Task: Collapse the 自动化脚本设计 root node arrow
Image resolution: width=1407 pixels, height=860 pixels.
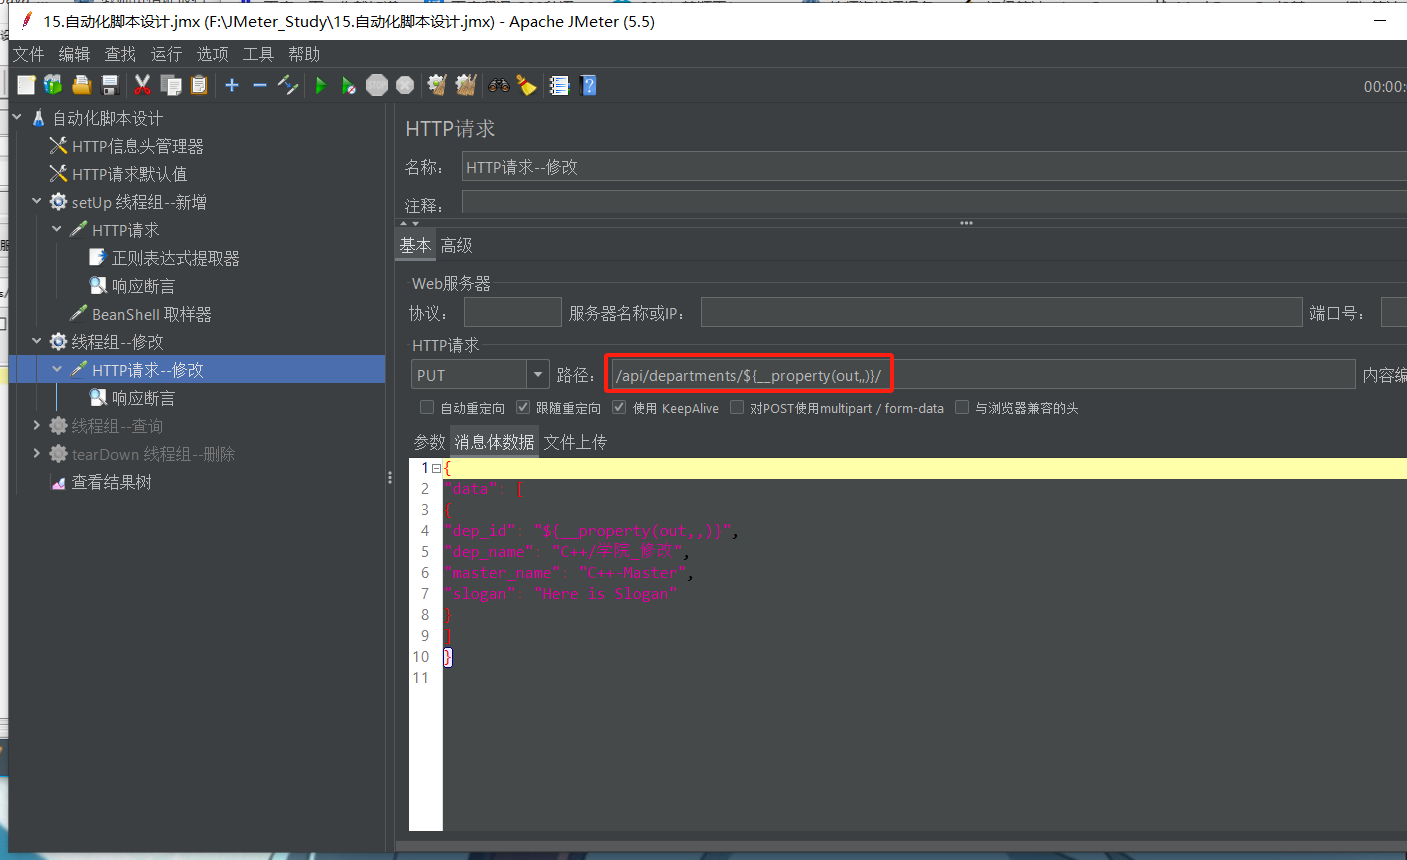Action: [x=17, y=118]
